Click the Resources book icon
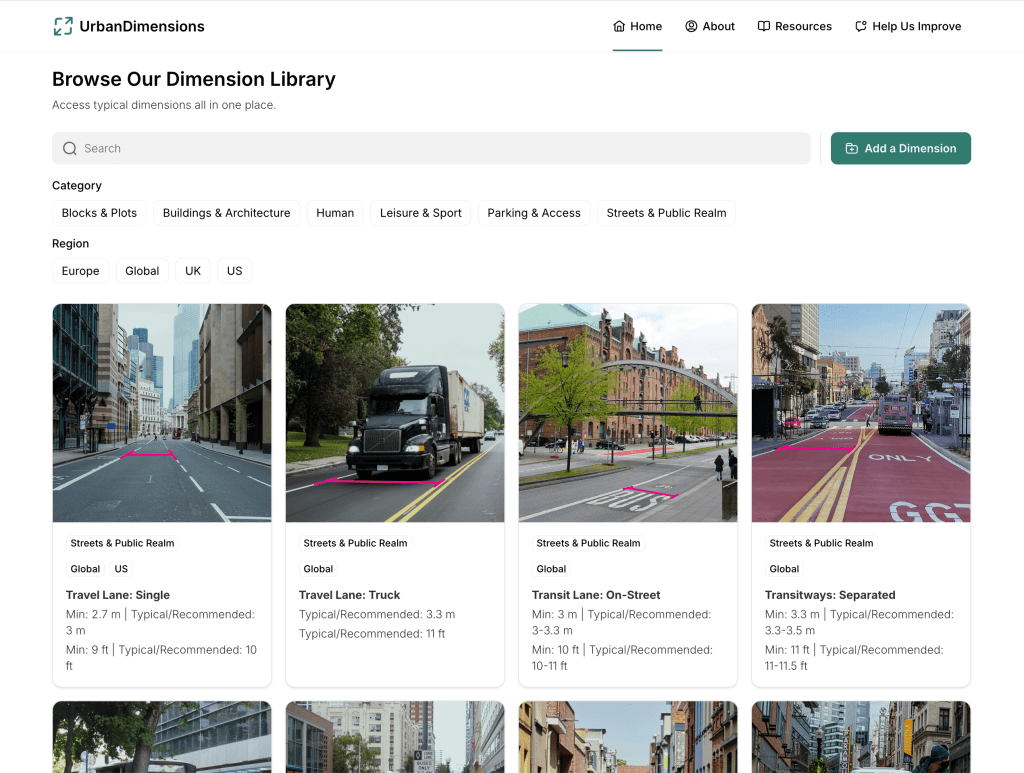 [764, 27]
